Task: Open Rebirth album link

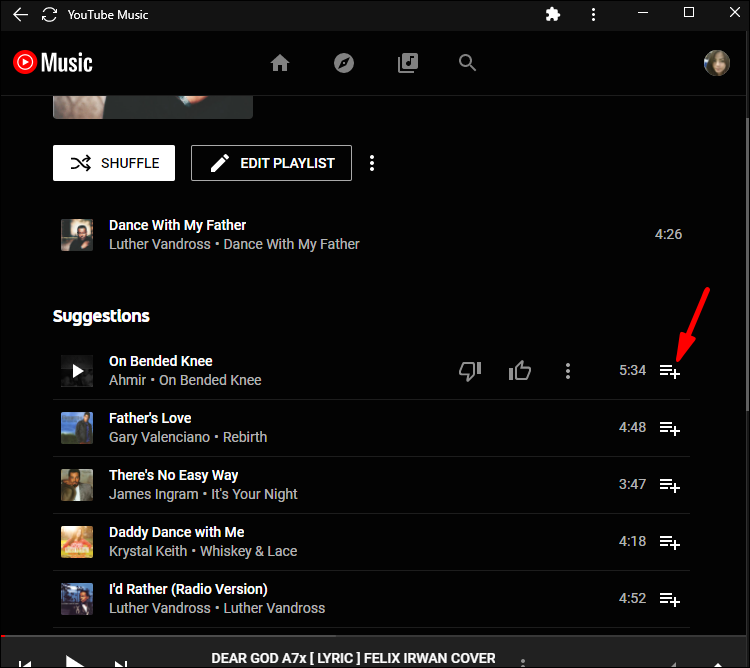Action: pyautogui.click(x=245, y=437)
